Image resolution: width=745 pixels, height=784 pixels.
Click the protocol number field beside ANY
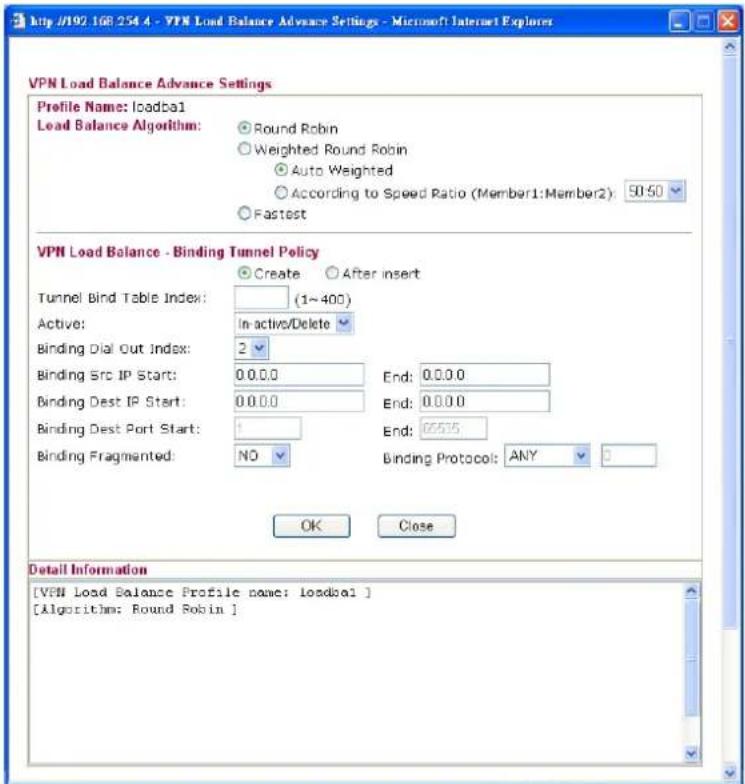629,456
